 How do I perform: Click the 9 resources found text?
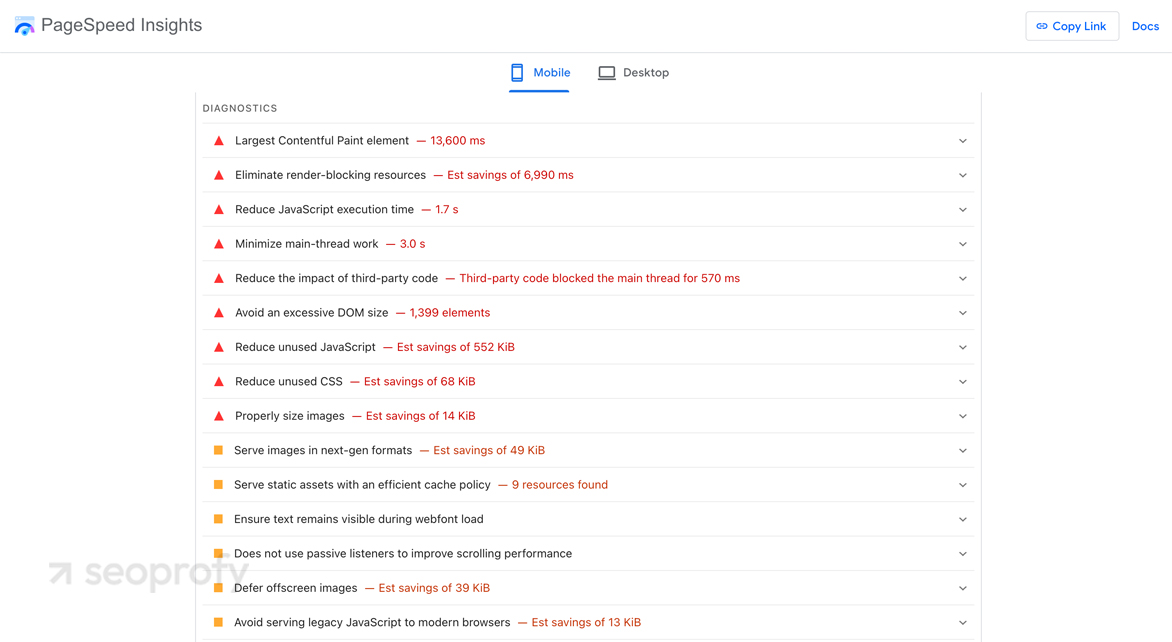click(x=560, y=484)
